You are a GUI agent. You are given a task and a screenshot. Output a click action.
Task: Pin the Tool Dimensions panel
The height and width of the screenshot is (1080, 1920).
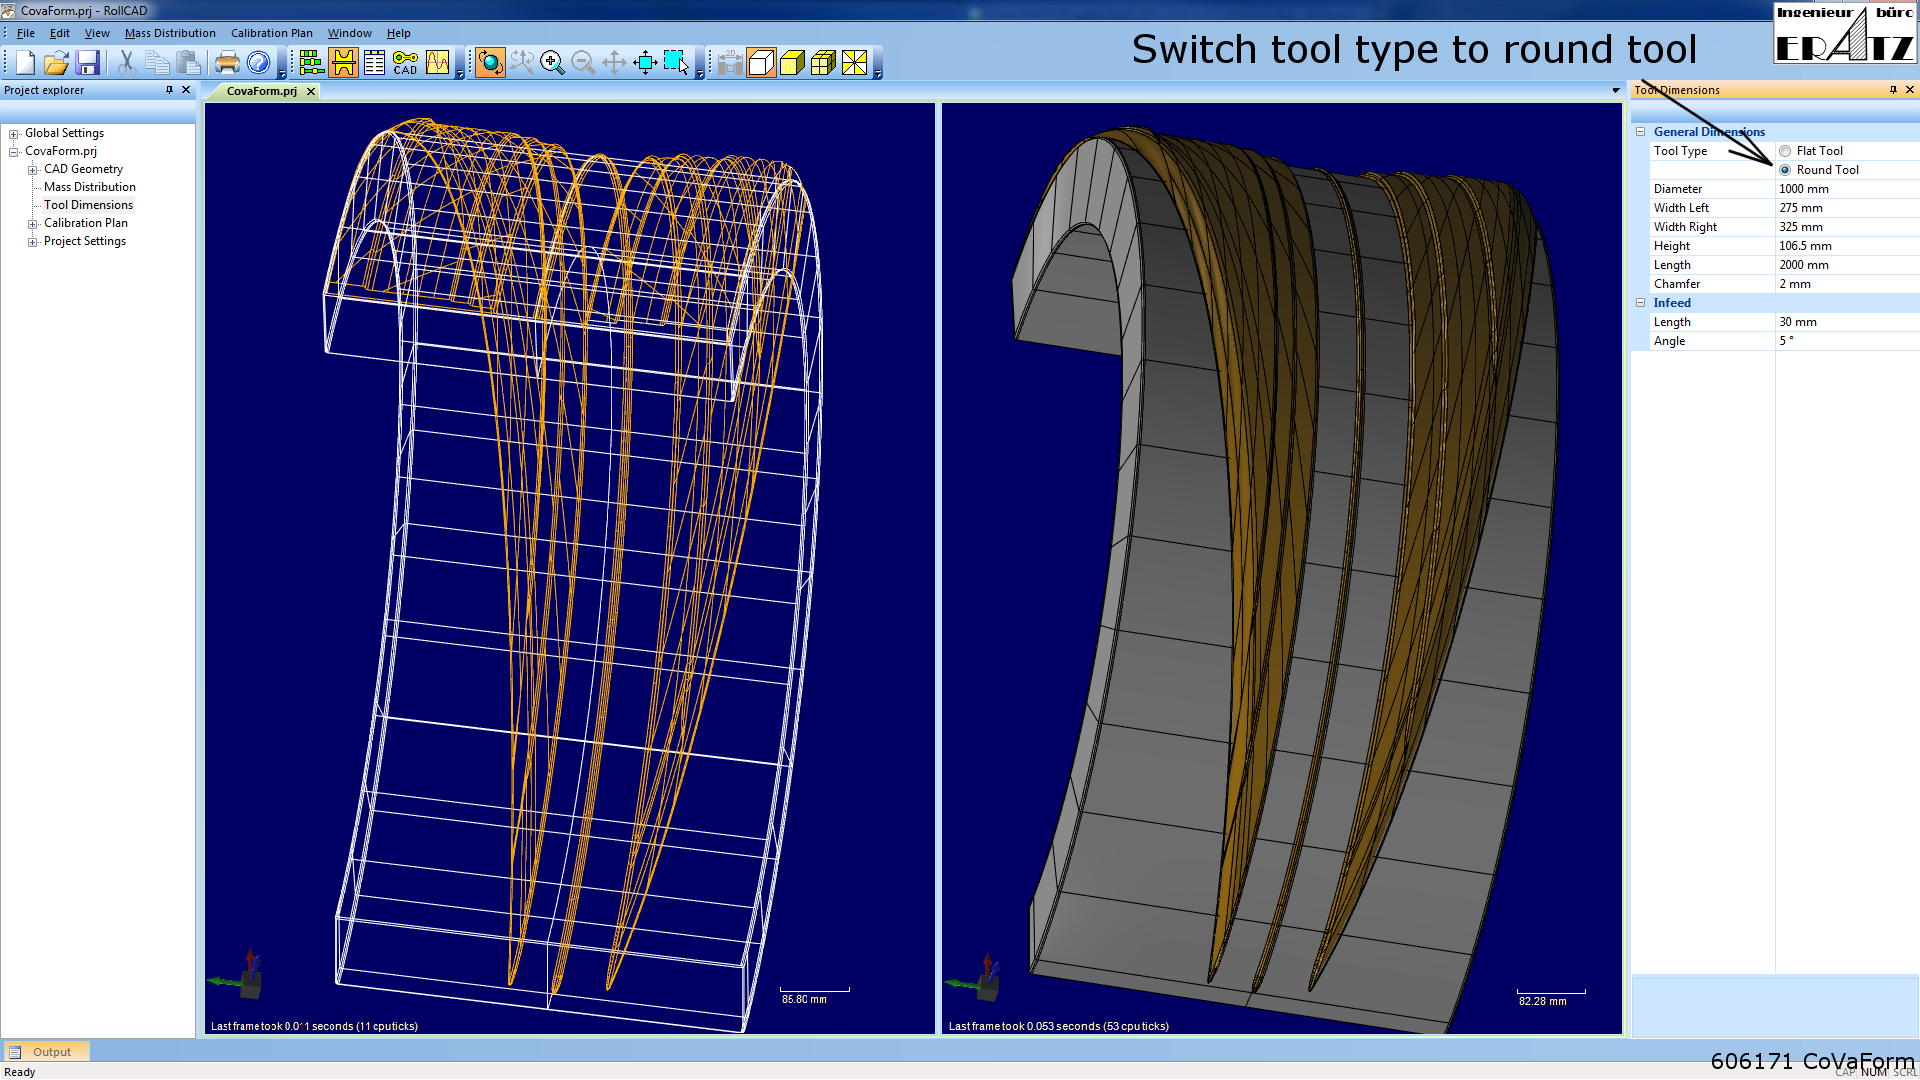pos(1893,90)
